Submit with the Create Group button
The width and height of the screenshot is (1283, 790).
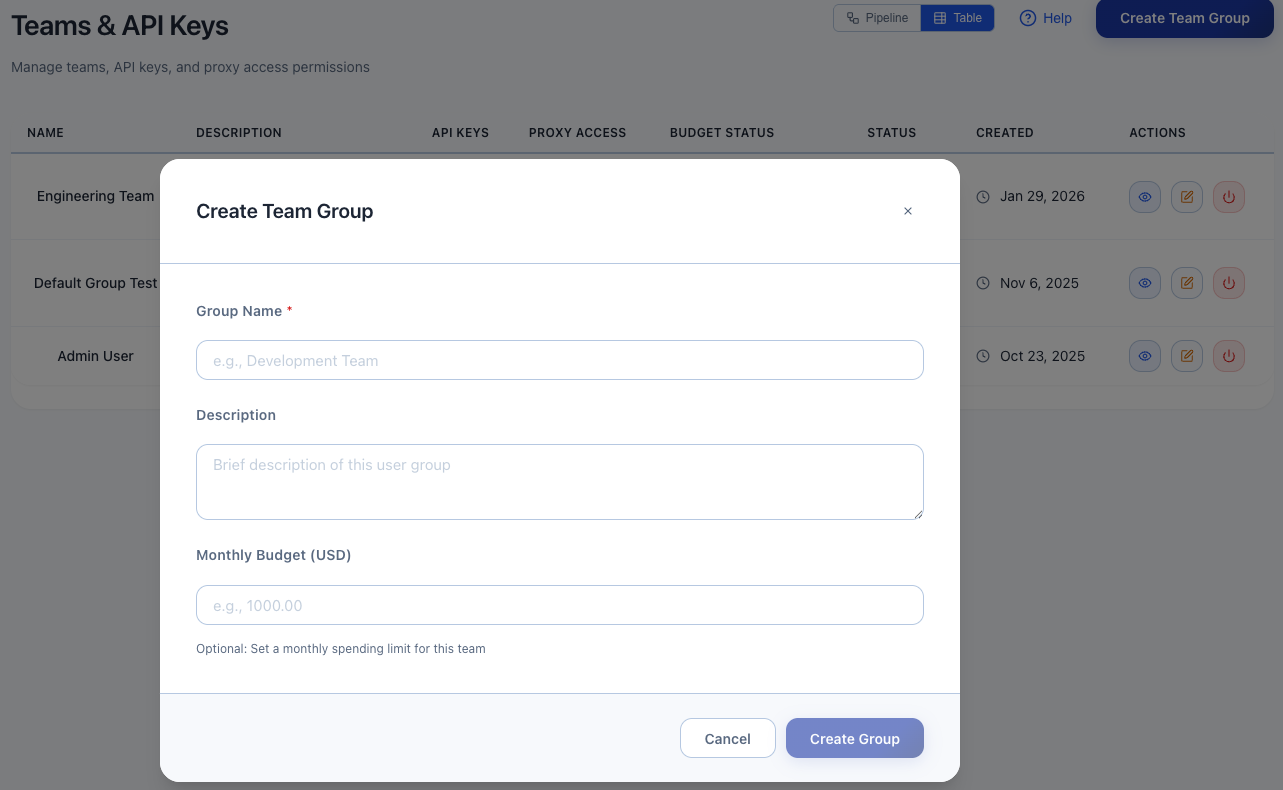854,738
